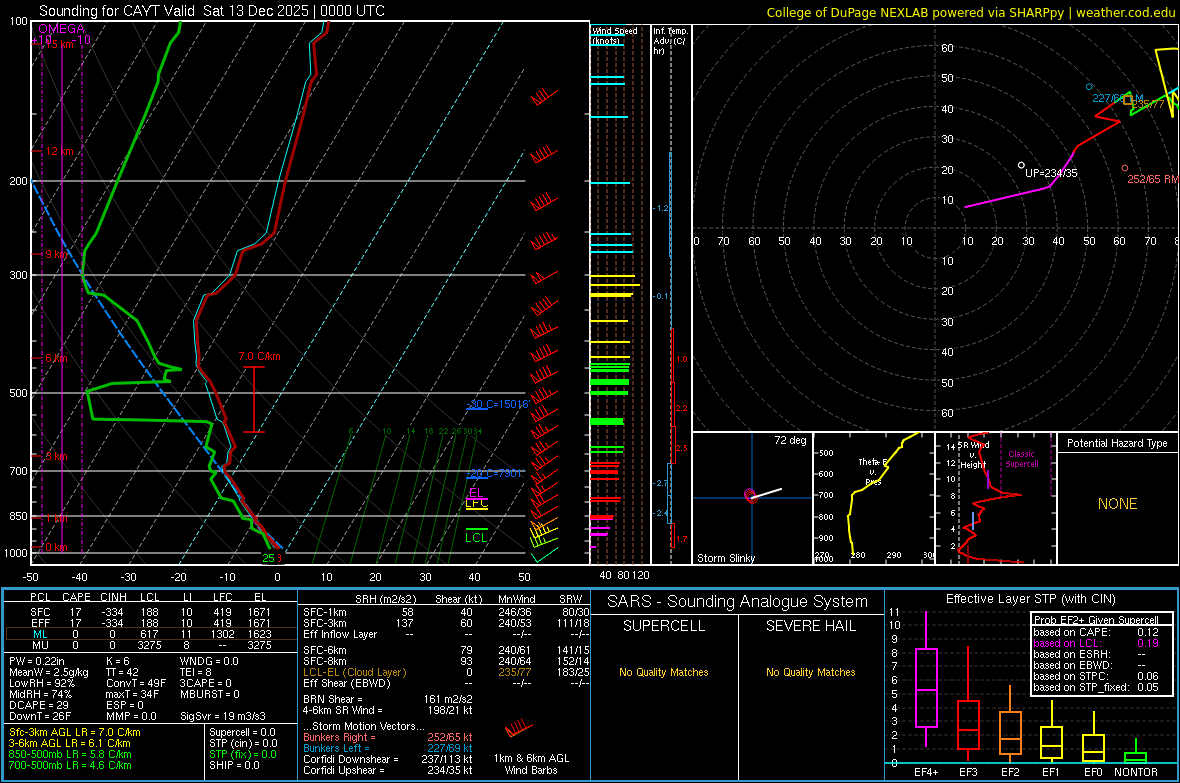The image size is (1180, 783).
Task: Select the MU parcel row
Action: click(x=151, y=645)
